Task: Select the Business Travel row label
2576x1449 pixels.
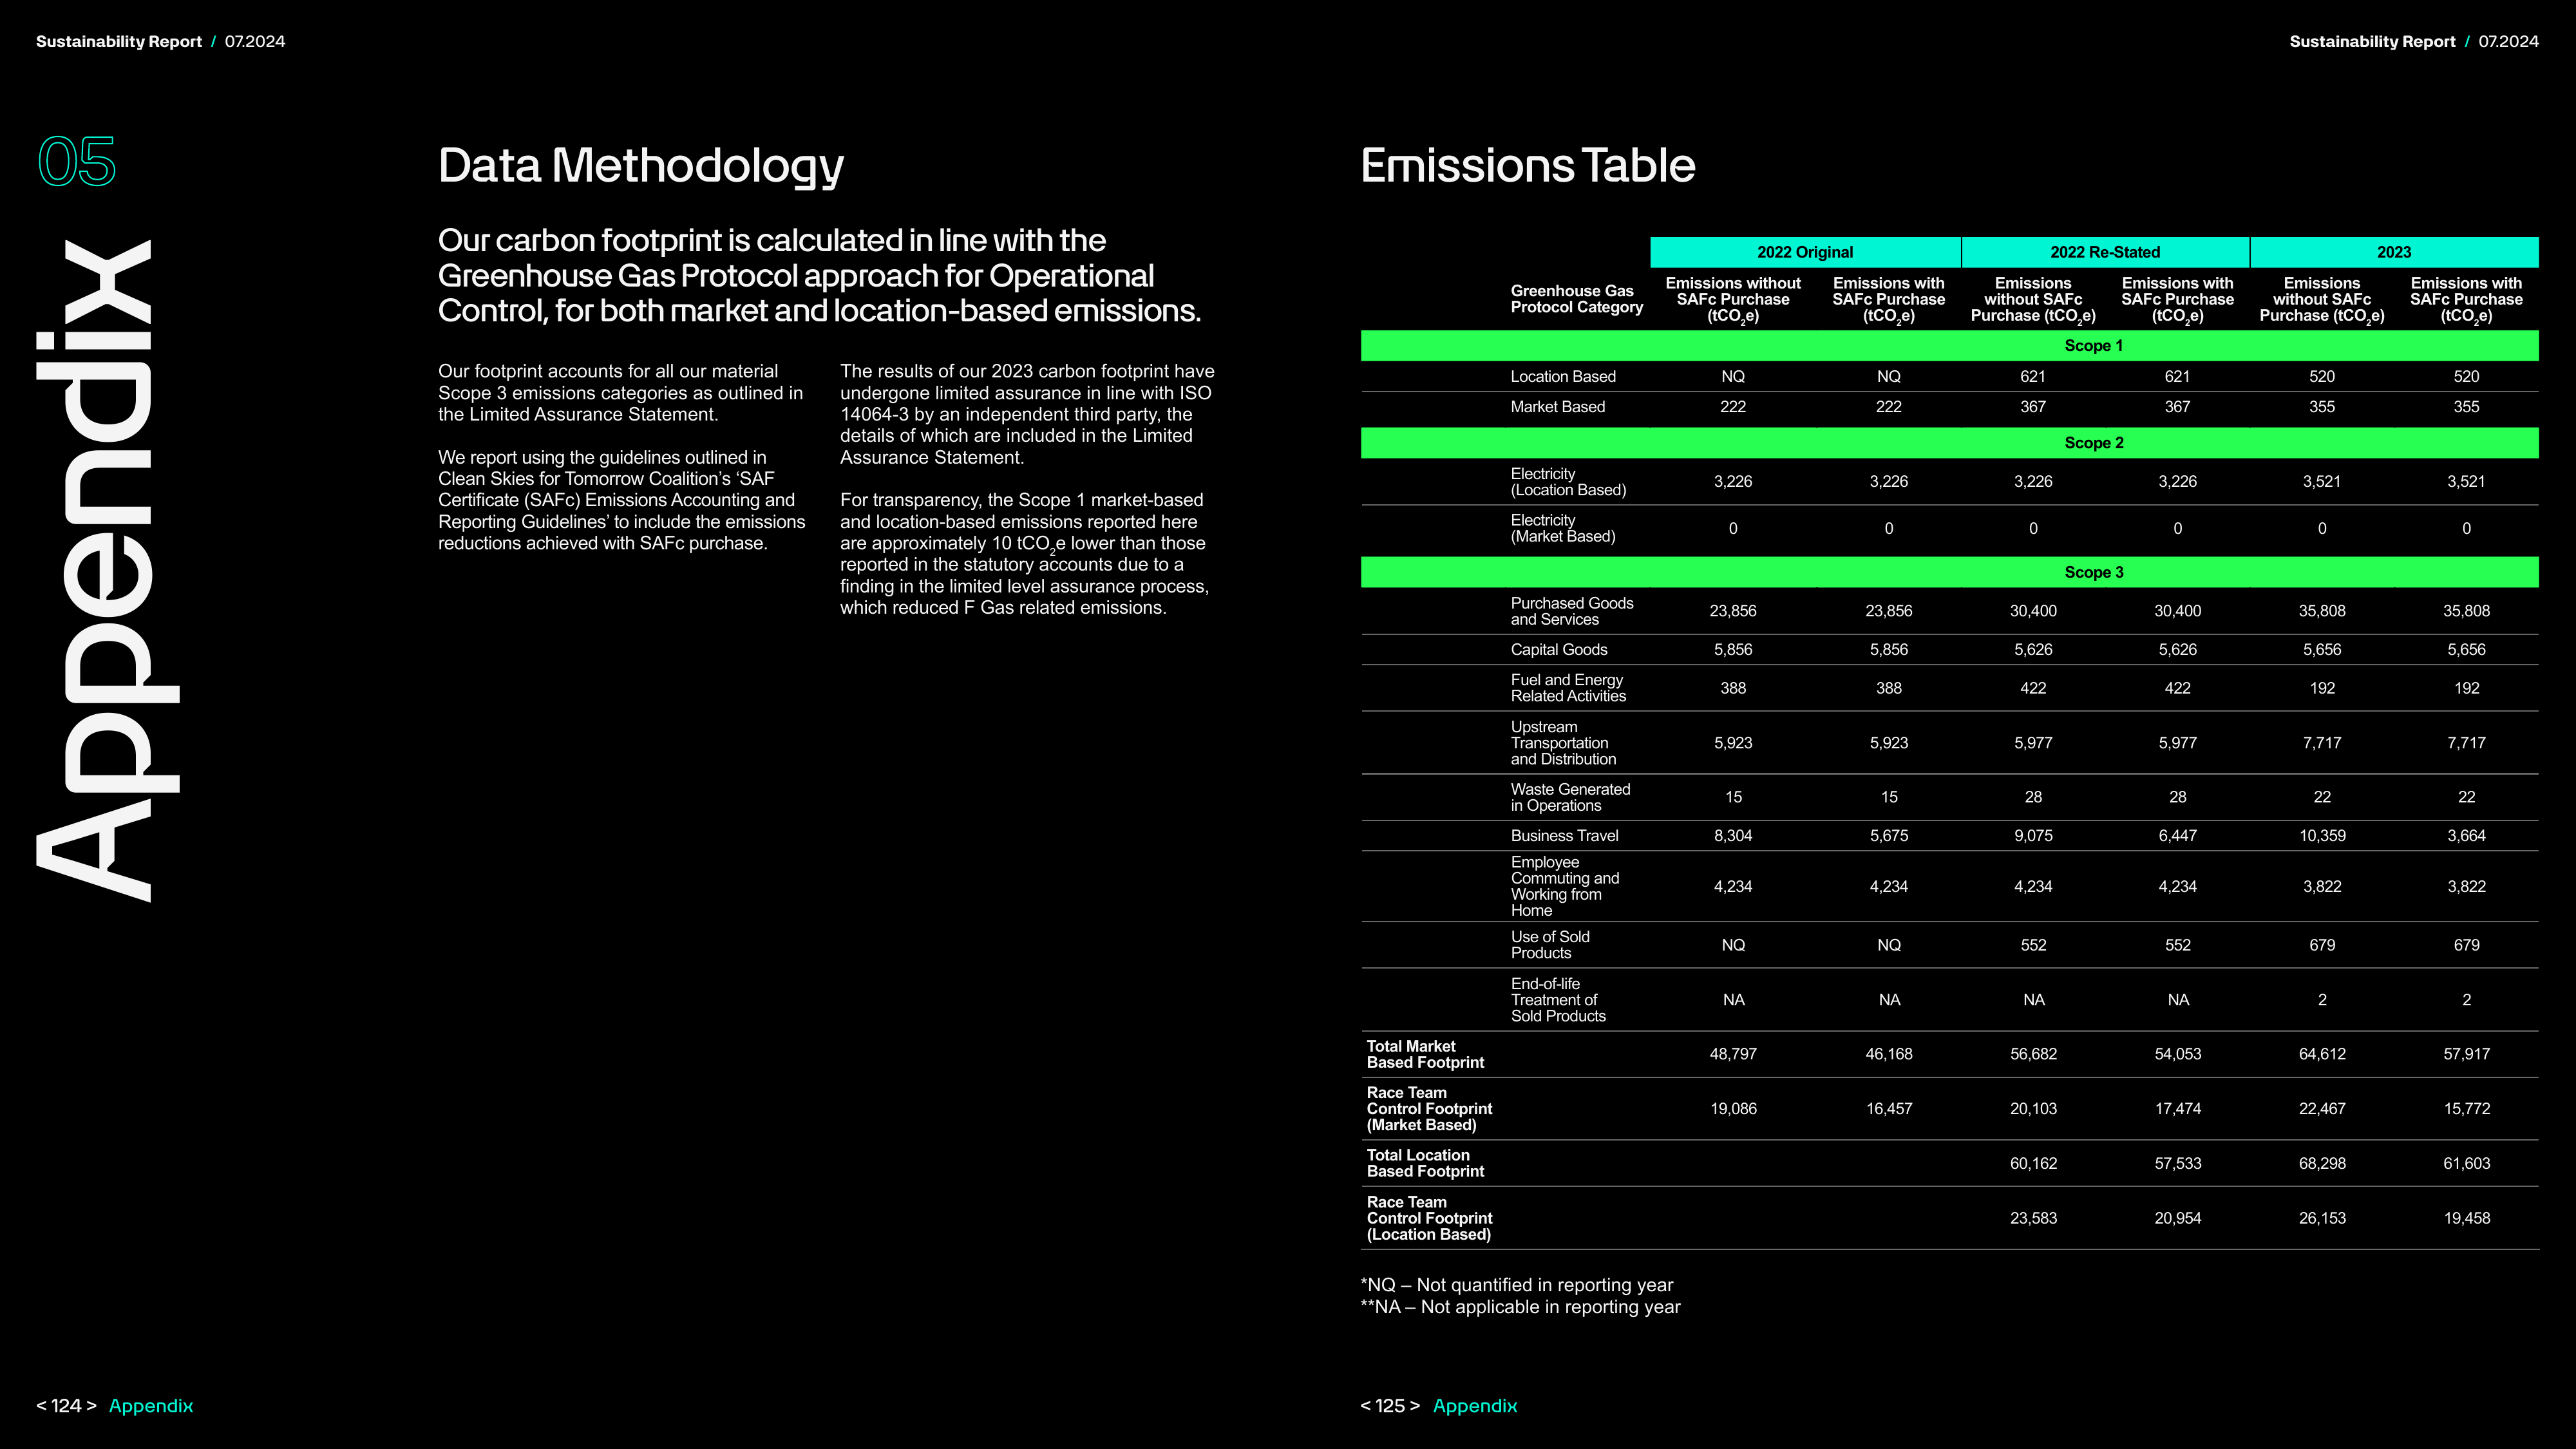Action: click(x=1564, y=835)
